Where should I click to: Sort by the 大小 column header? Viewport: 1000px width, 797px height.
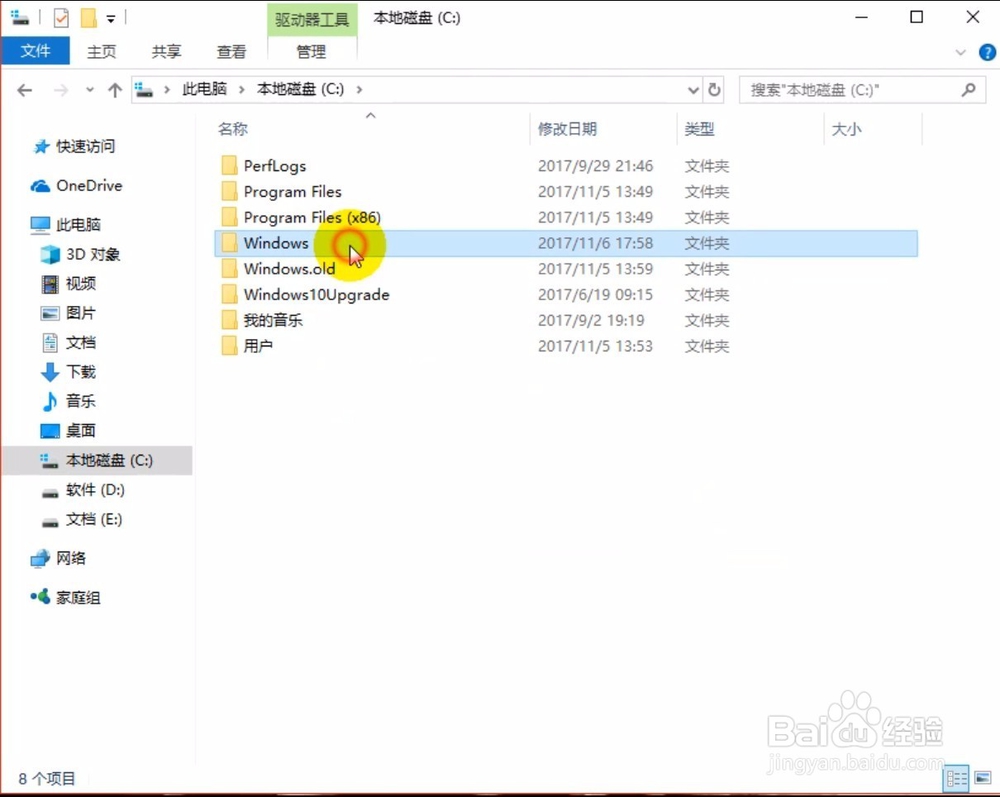click(846, 129)
